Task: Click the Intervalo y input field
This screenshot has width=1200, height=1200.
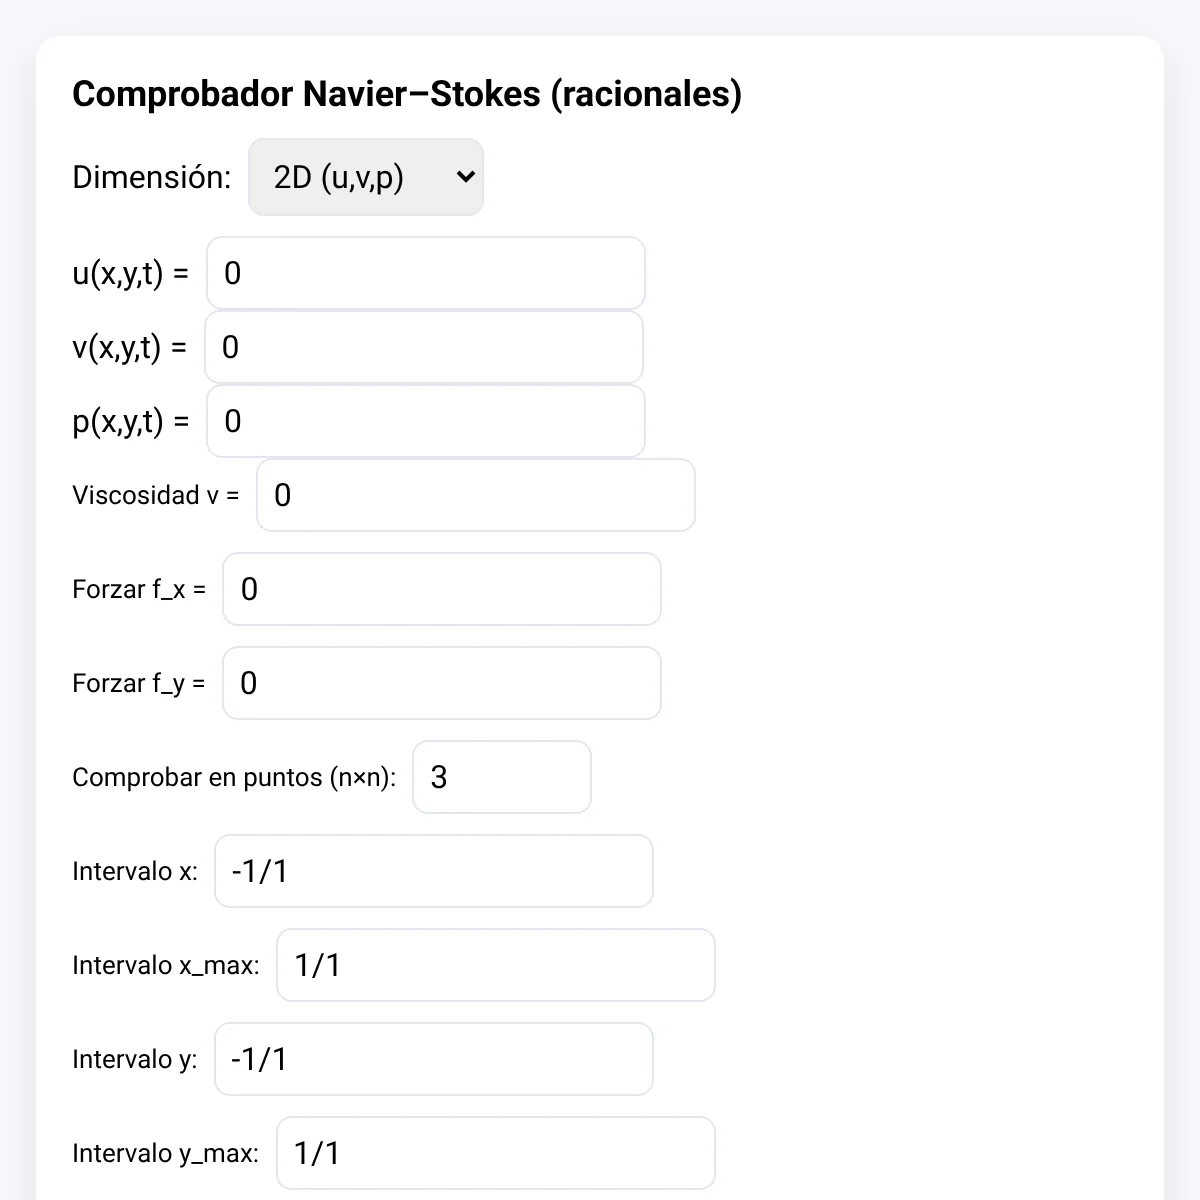Action: [x=434, y=1059]
